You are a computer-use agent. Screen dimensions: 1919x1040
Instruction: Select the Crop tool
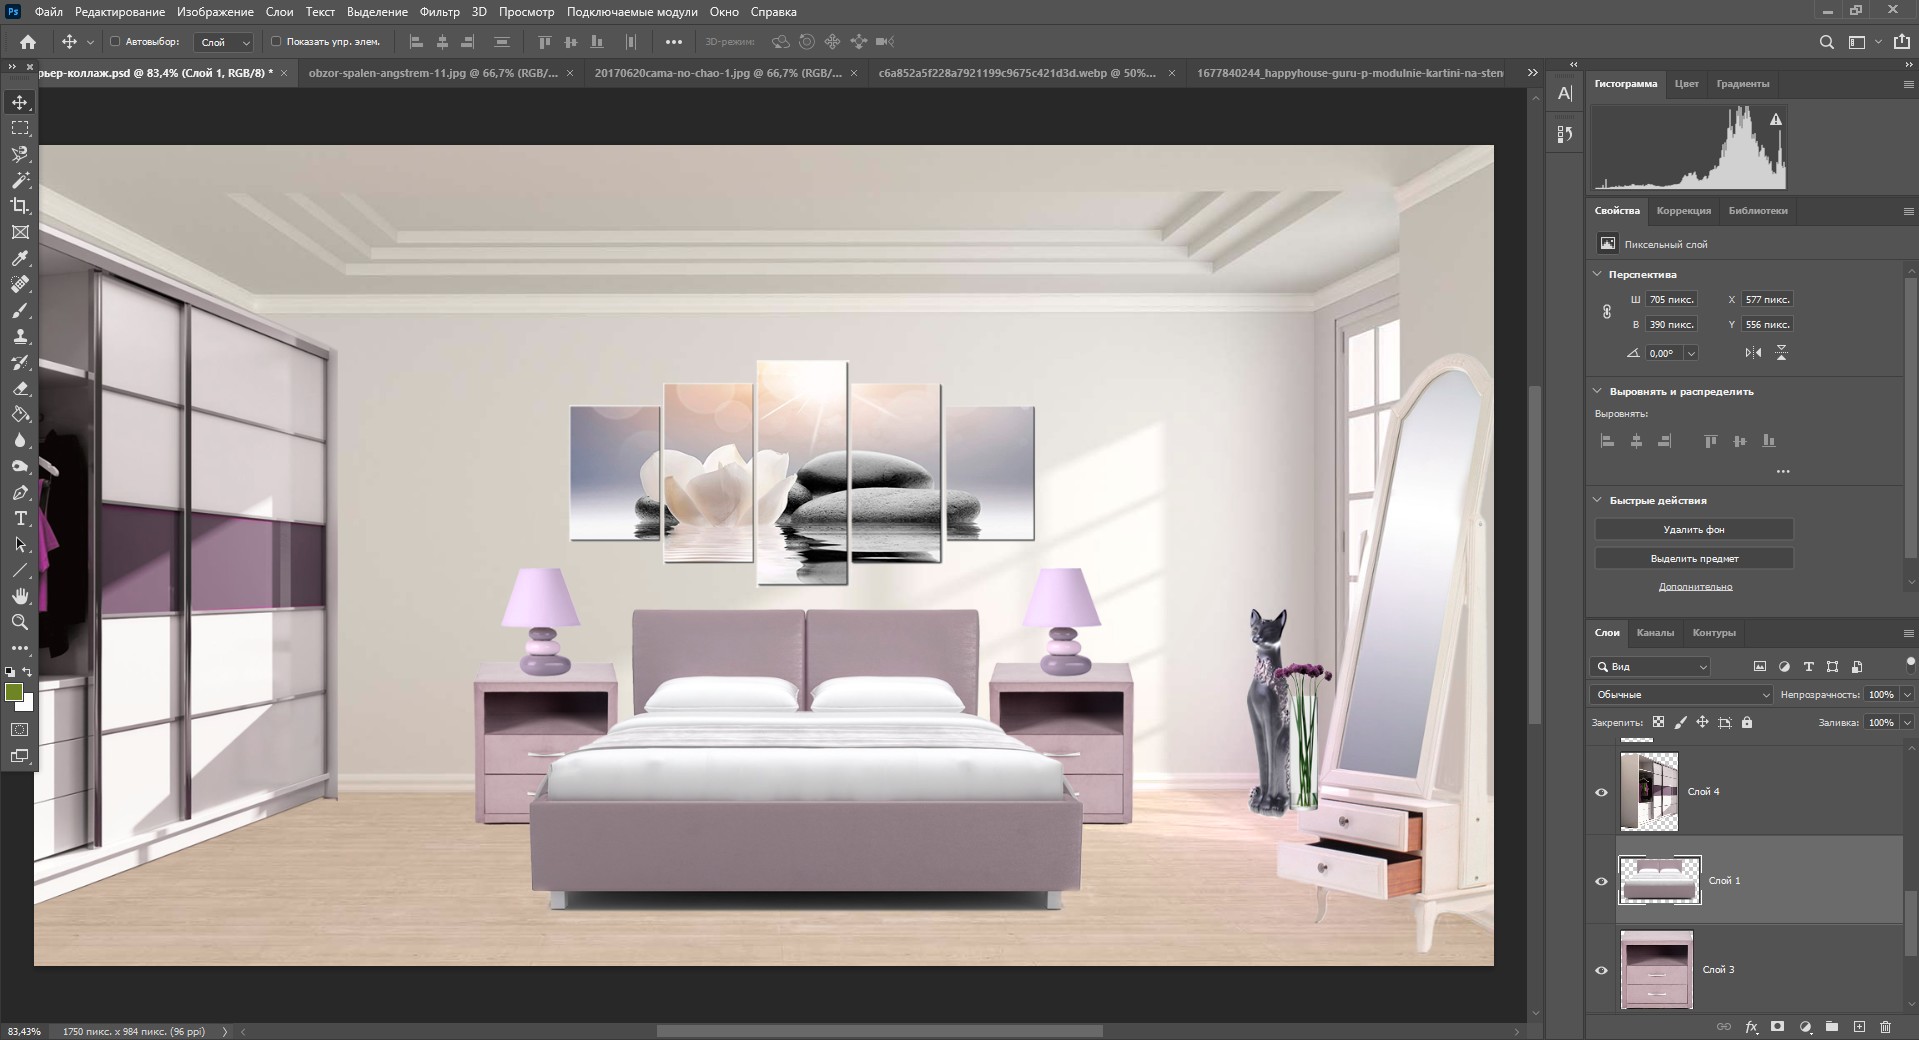click(x=20, y=206)
